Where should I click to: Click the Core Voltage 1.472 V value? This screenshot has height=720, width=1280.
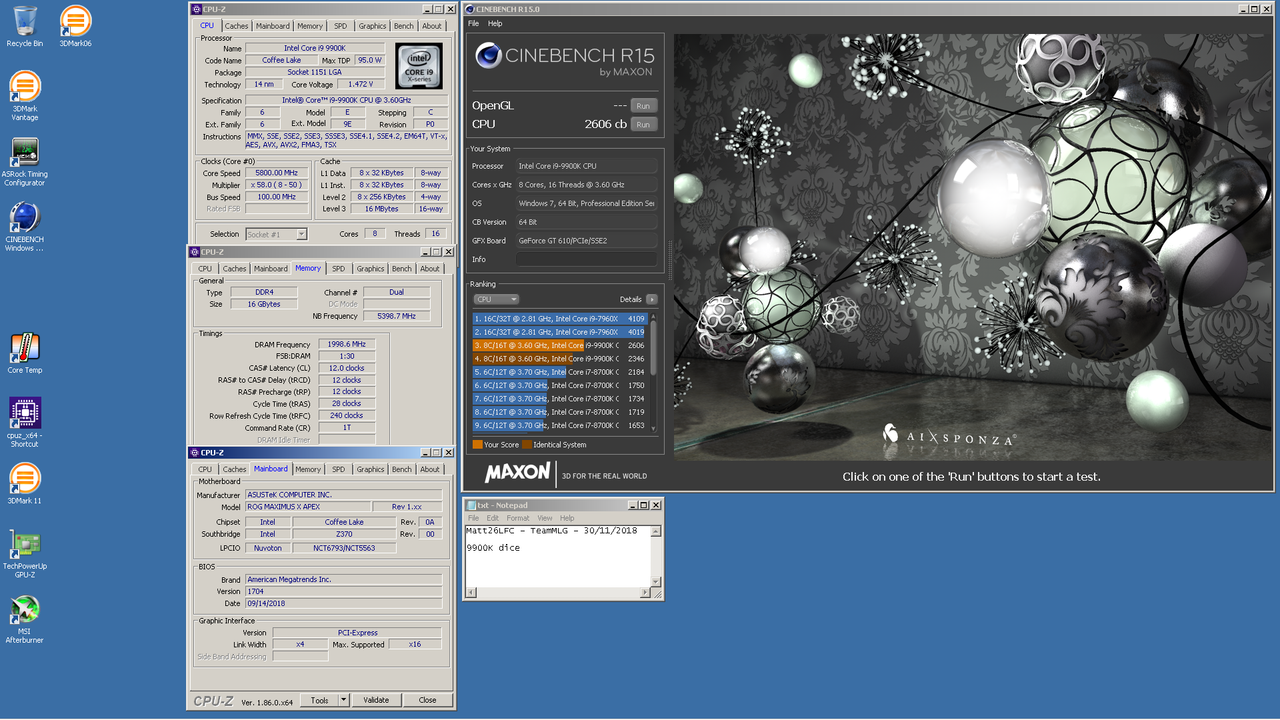click(361, 84)
